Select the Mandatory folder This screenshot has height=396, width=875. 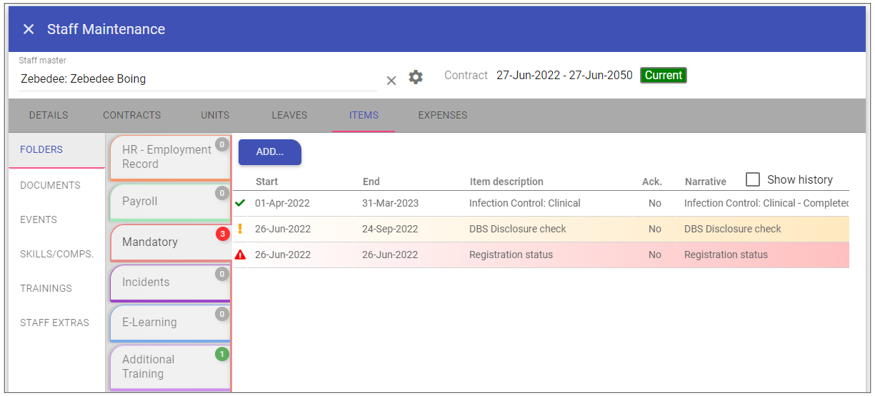(170, 243)
